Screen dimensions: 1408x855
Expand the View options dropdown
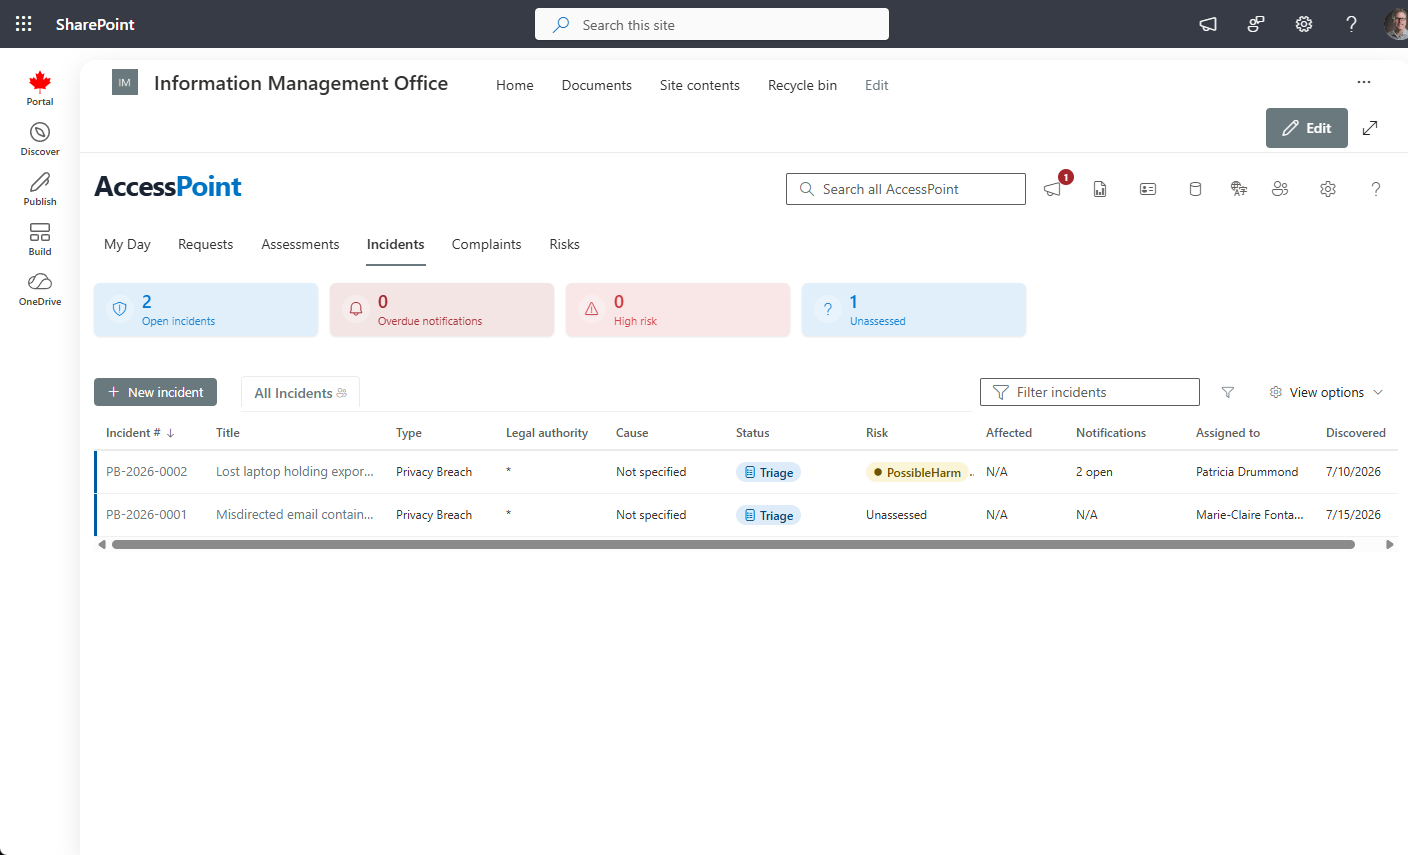pos(1326,392)
